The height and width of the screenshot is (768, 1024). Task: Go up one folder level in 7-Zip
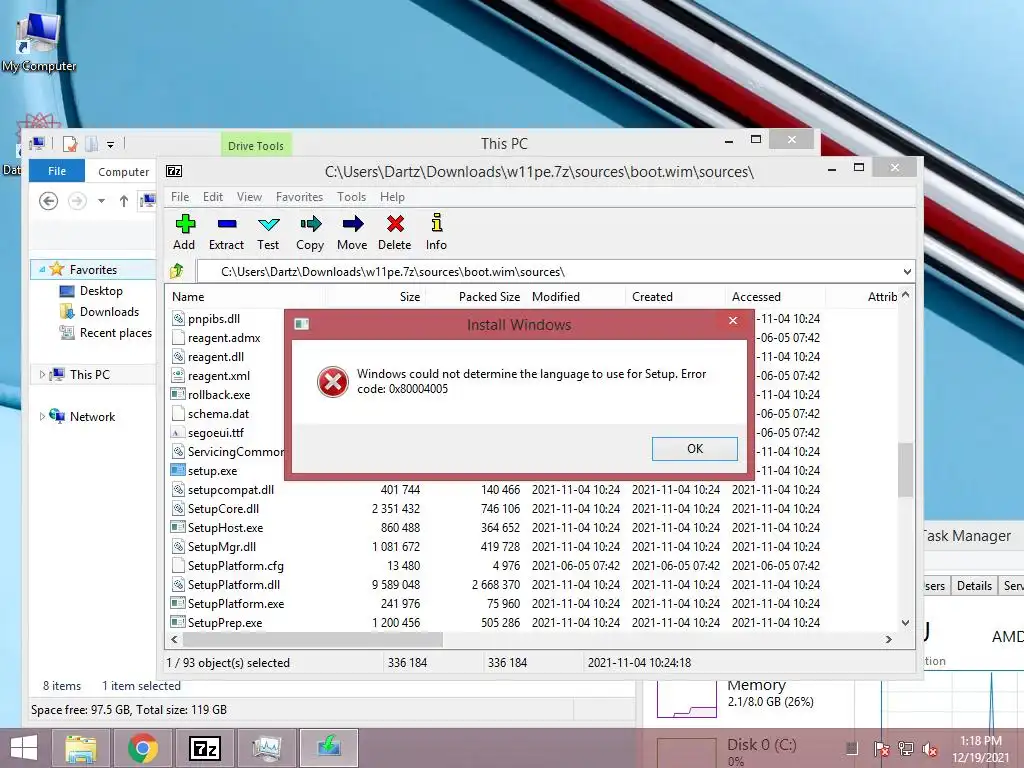pyautogui.click(x=177, y=271)
